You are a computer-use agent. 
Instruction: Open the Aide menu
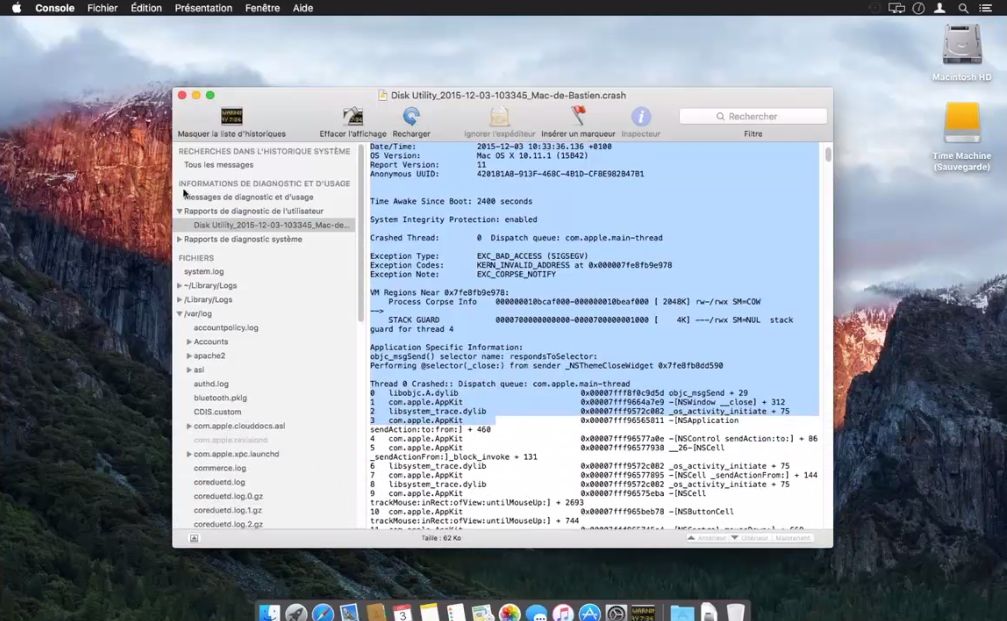[302, 8]
